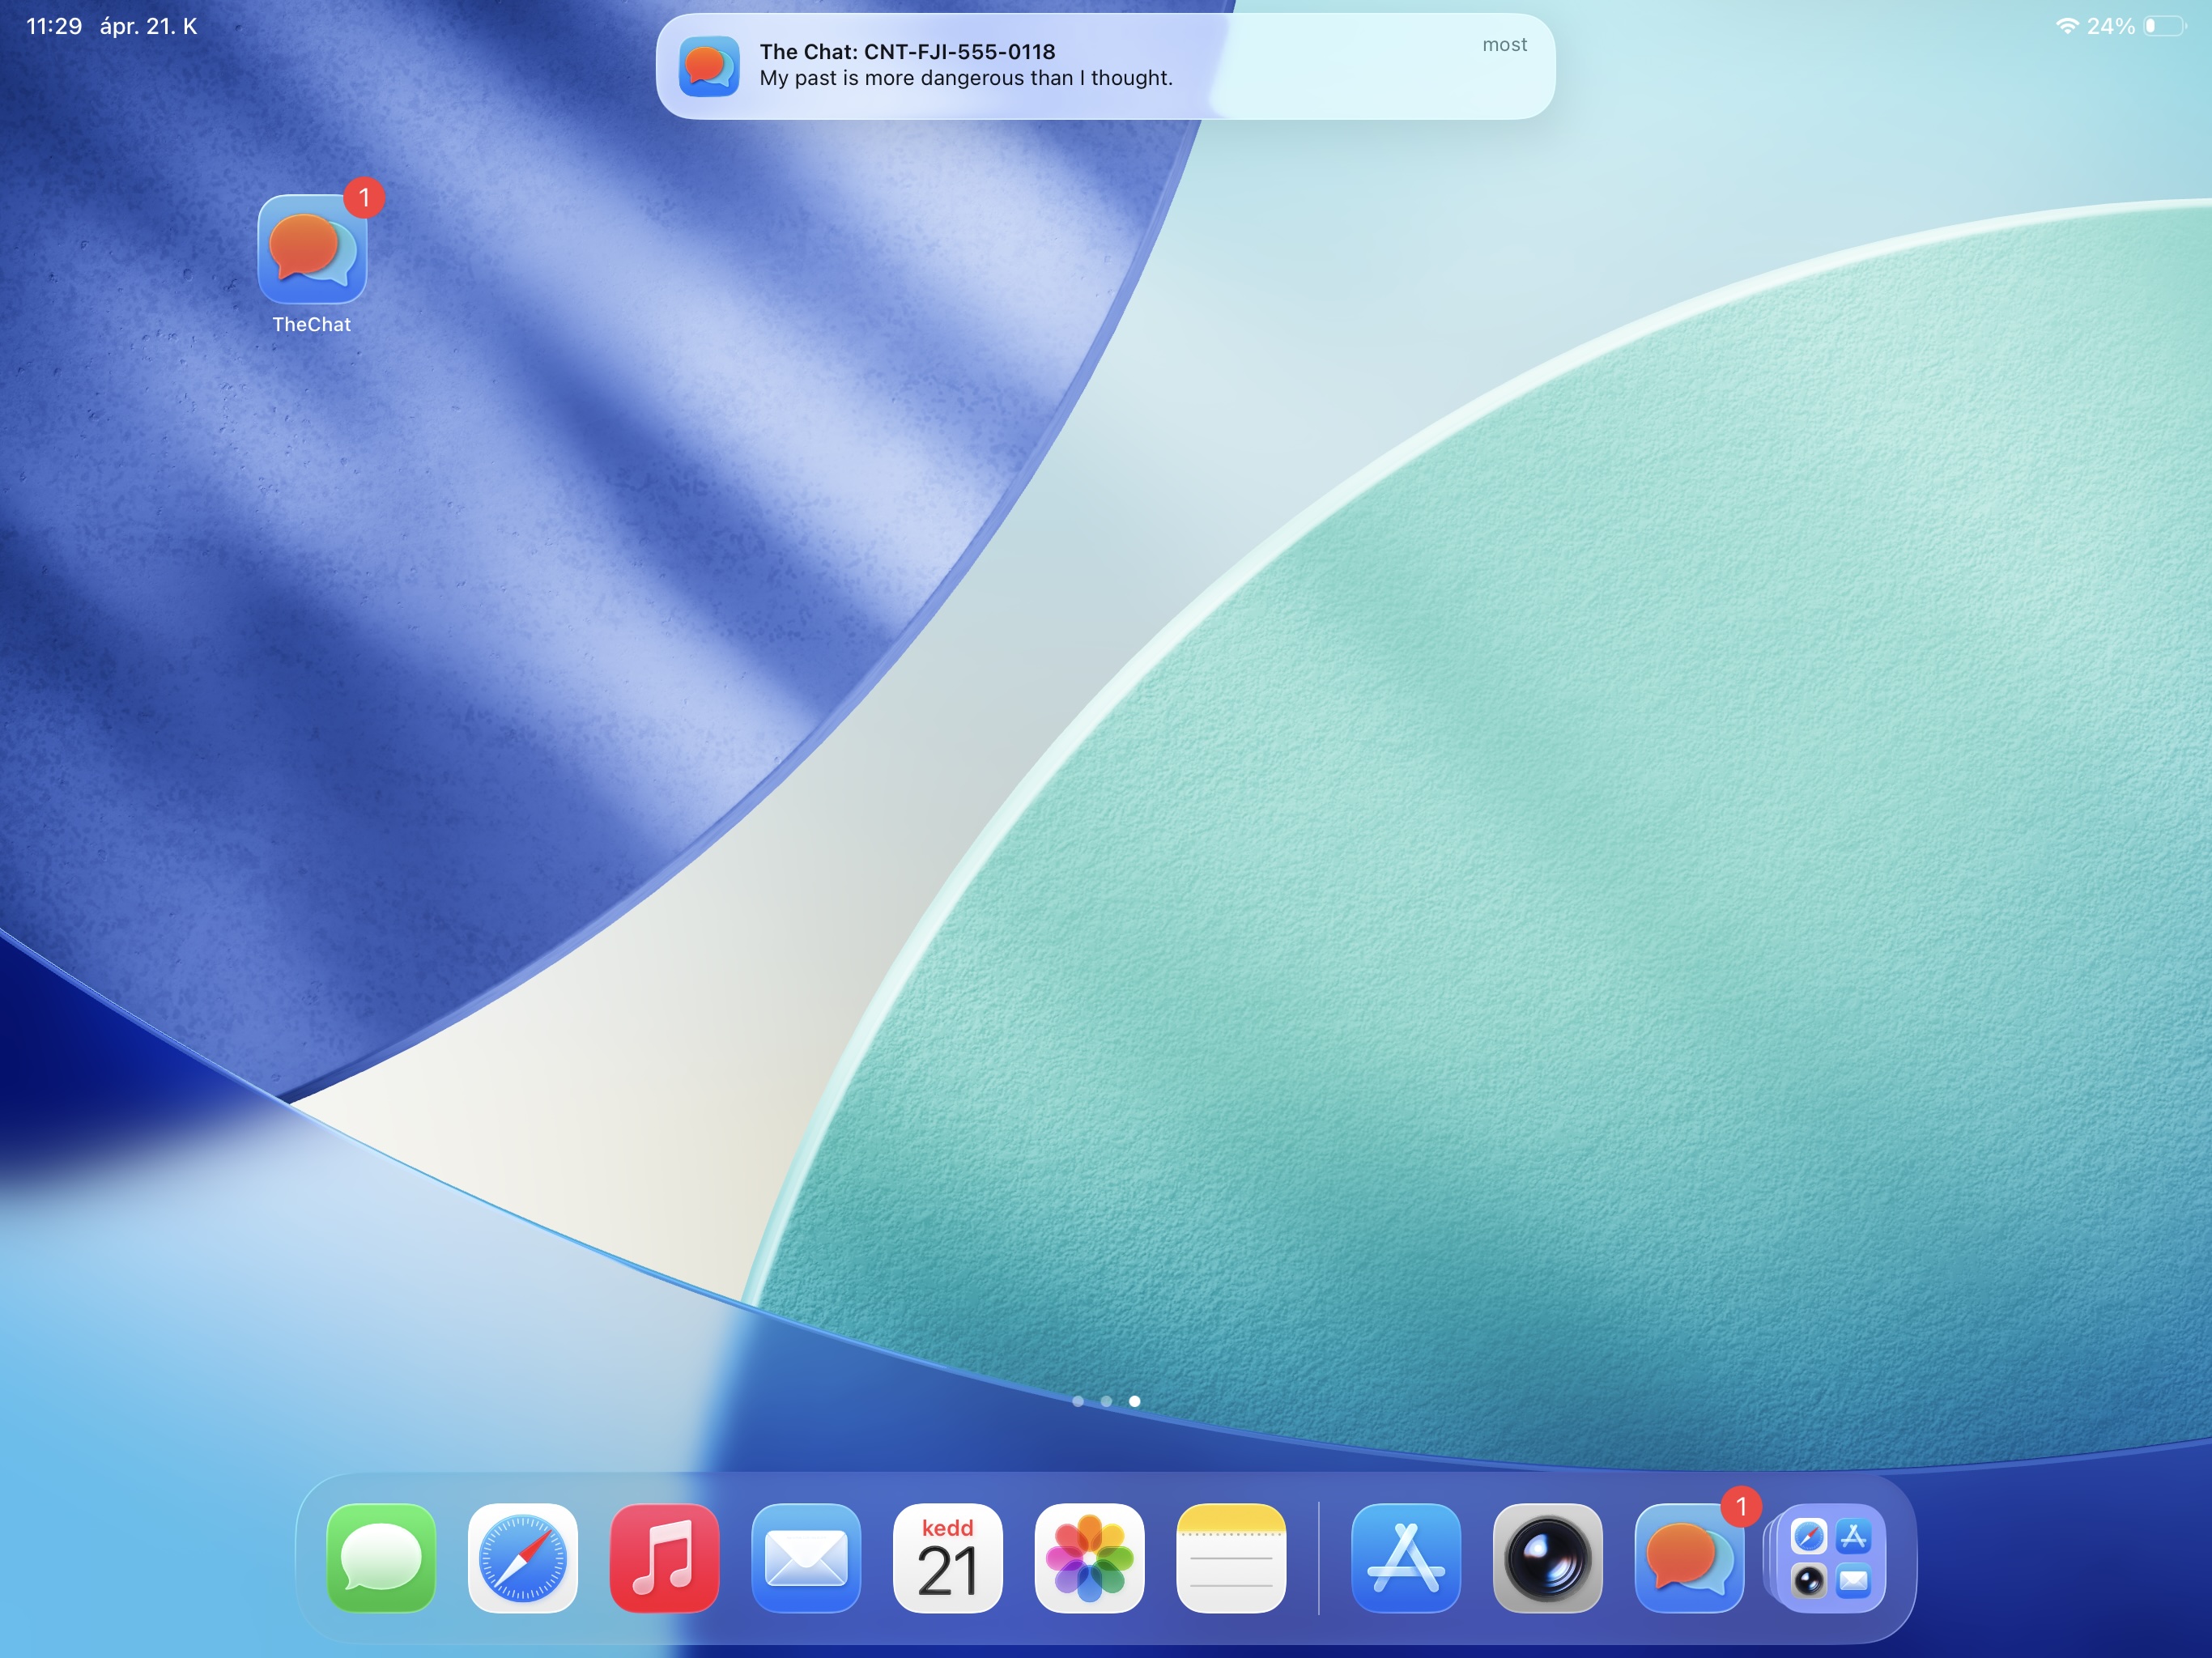Tap the time 11:29 in status bar
This screenshot has width=2212, height=1658.
[x=54, y=26]
